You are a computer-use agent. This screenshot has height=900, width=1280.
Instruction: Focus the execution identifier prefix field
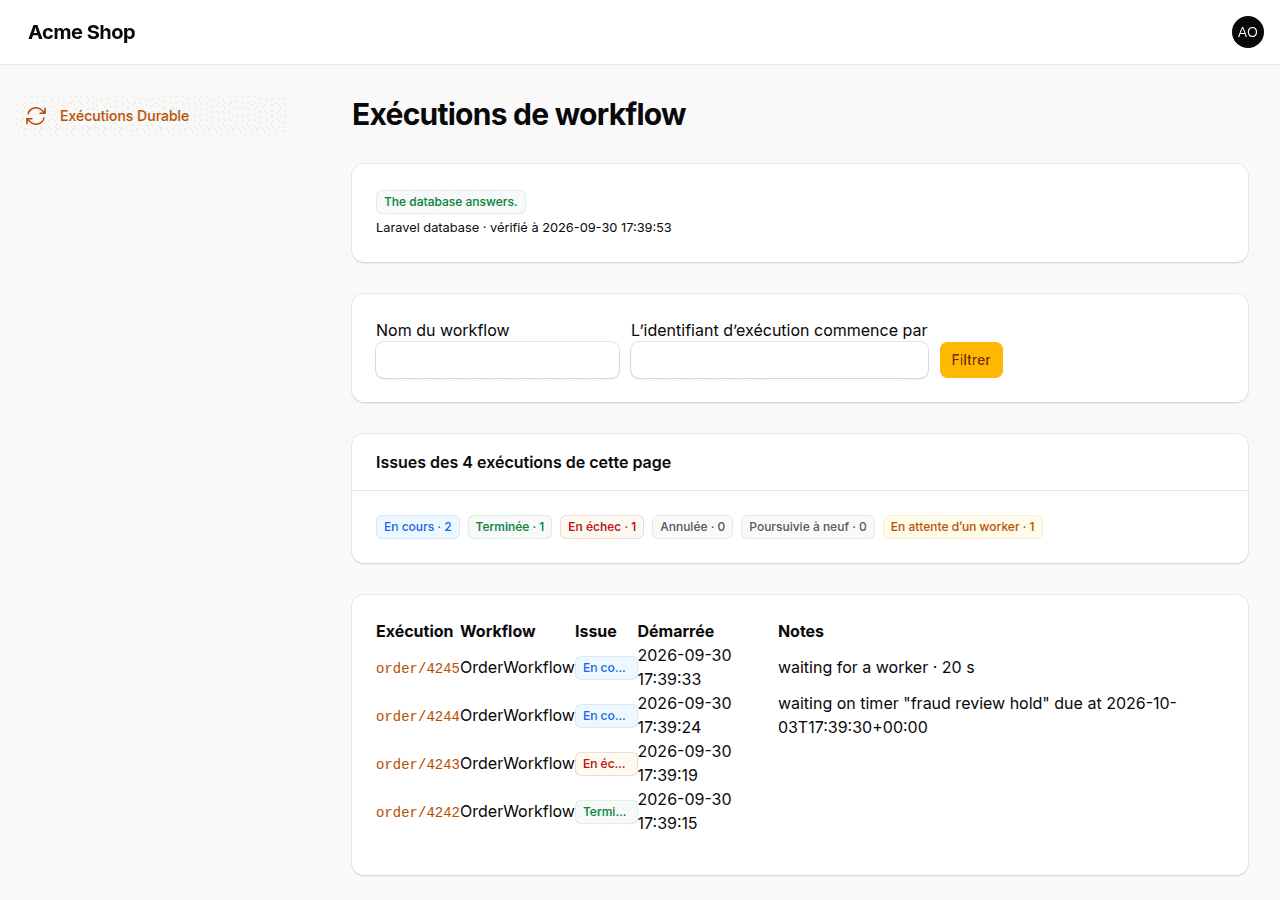(x=779, y=360)
